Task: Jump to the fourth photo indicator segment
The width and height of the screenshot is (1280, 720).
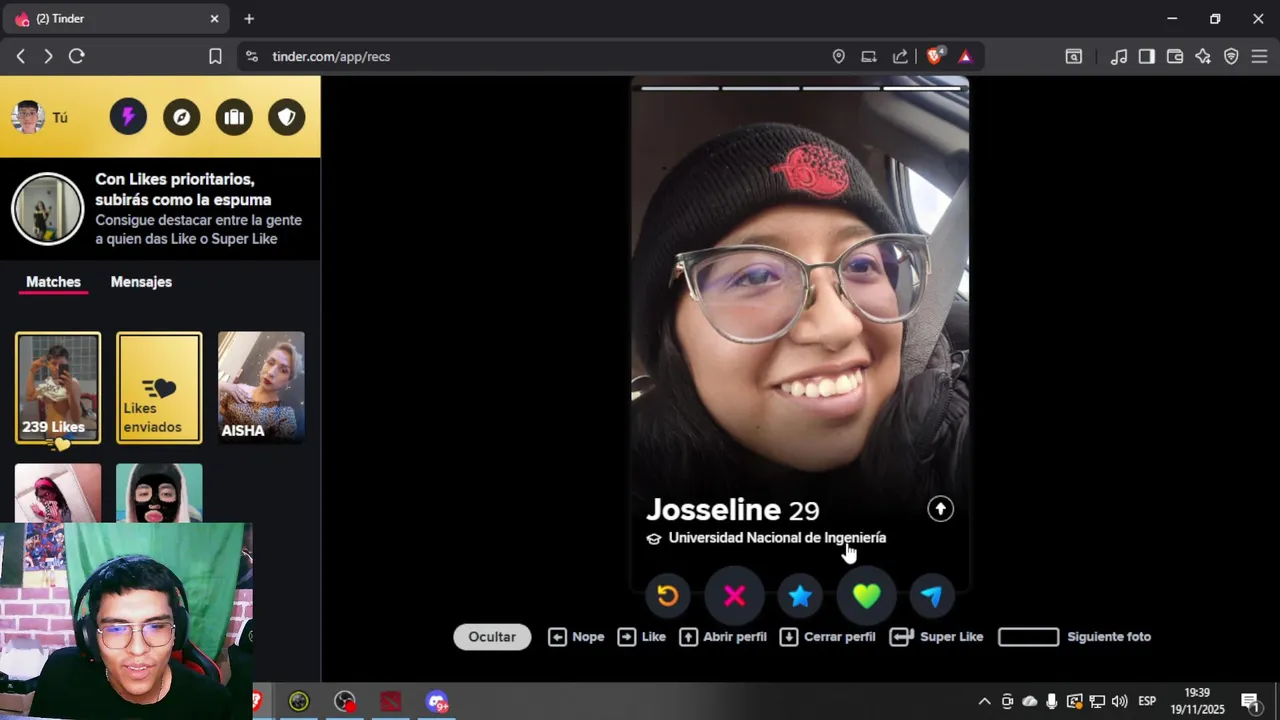Action: click(x=922, y=88)
